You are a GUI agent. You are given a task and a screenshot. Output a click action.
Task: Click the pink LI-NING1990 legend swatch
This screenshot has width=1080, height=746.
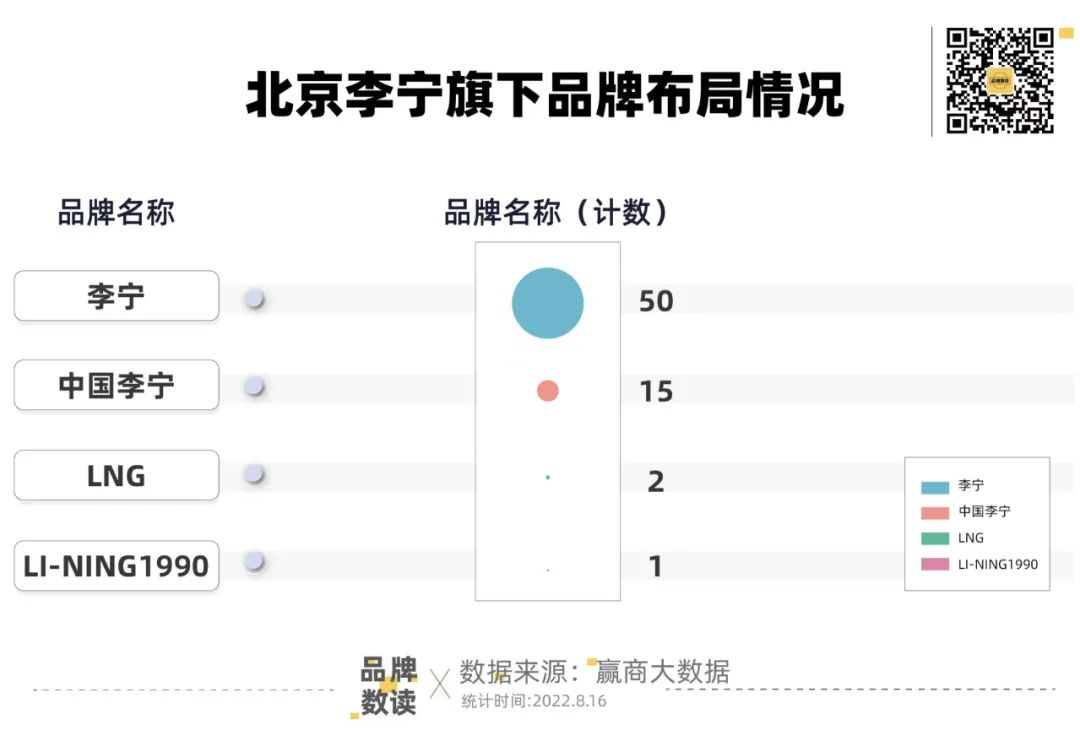coord(935,565)
